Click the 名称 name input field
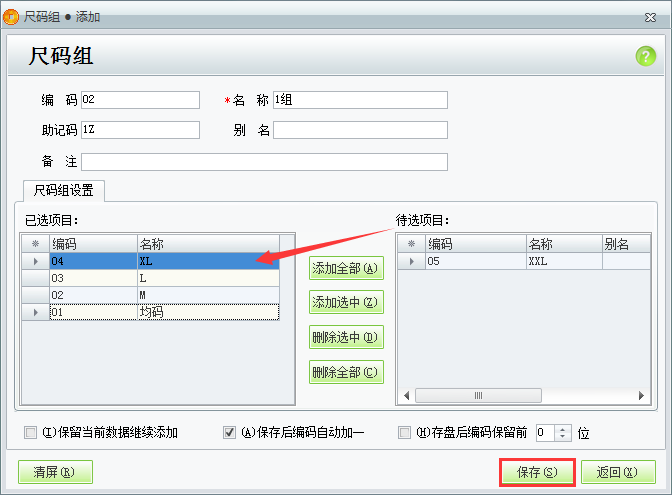The width and height of the screenshot is (672, 495). coord(360,100)
